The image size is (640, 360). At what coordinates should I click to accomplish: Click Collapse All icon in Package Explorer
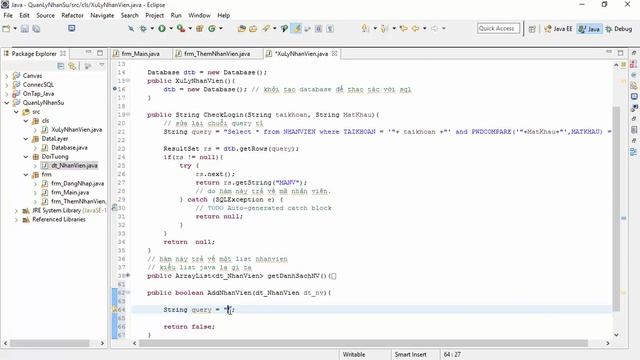[x=60, y=66]
